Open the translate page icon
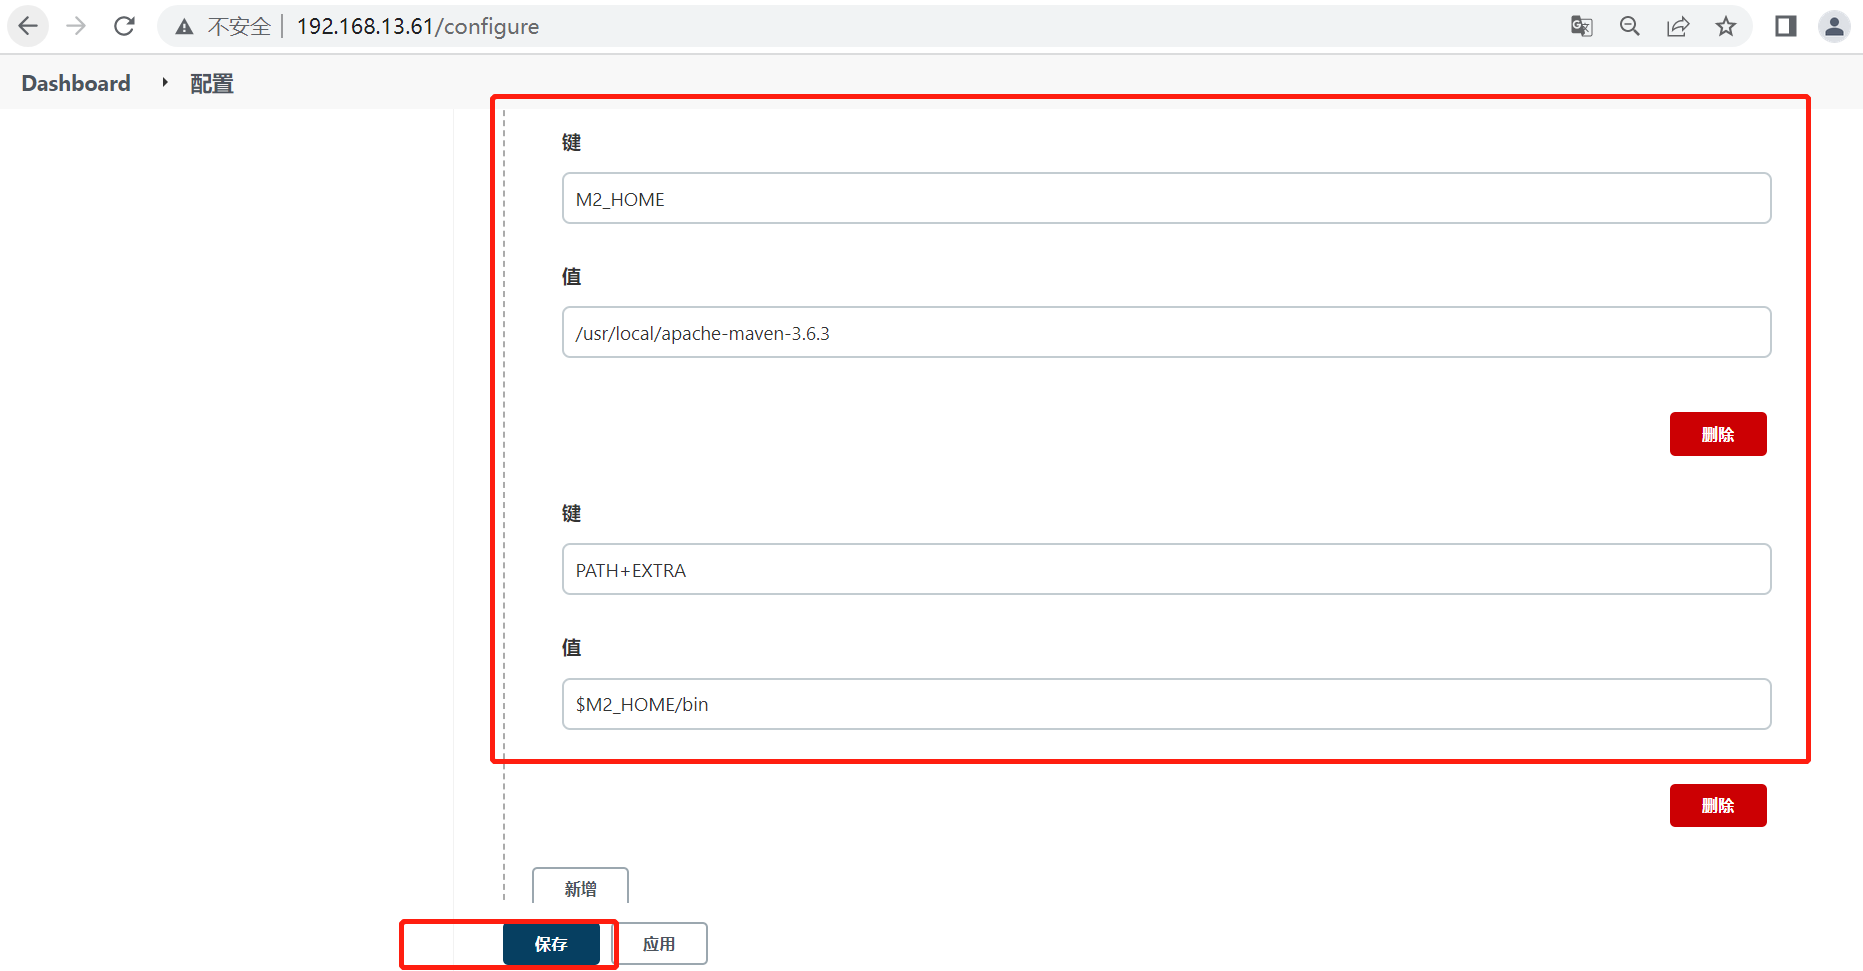The image size is (1863, 971). (1581, 26)
